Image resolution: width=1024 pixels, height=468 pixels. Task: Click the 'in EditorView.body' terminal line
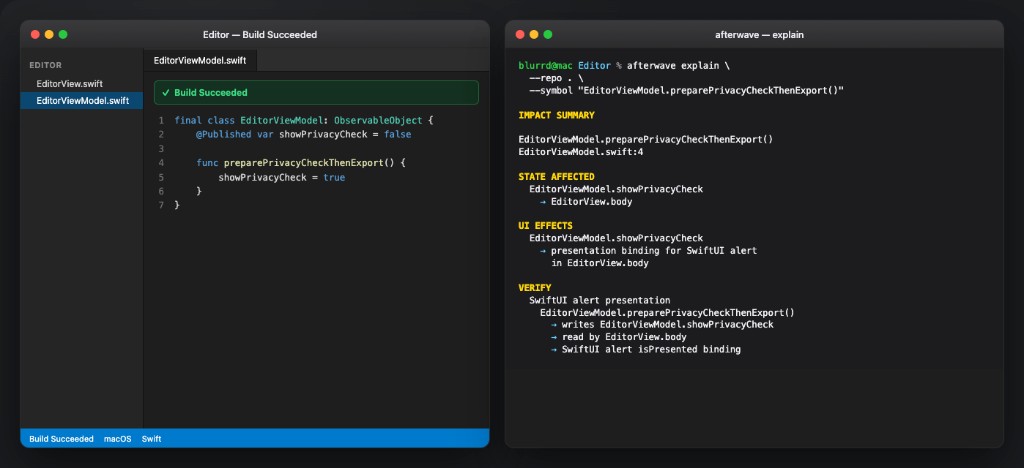click(x=600, y=263)
